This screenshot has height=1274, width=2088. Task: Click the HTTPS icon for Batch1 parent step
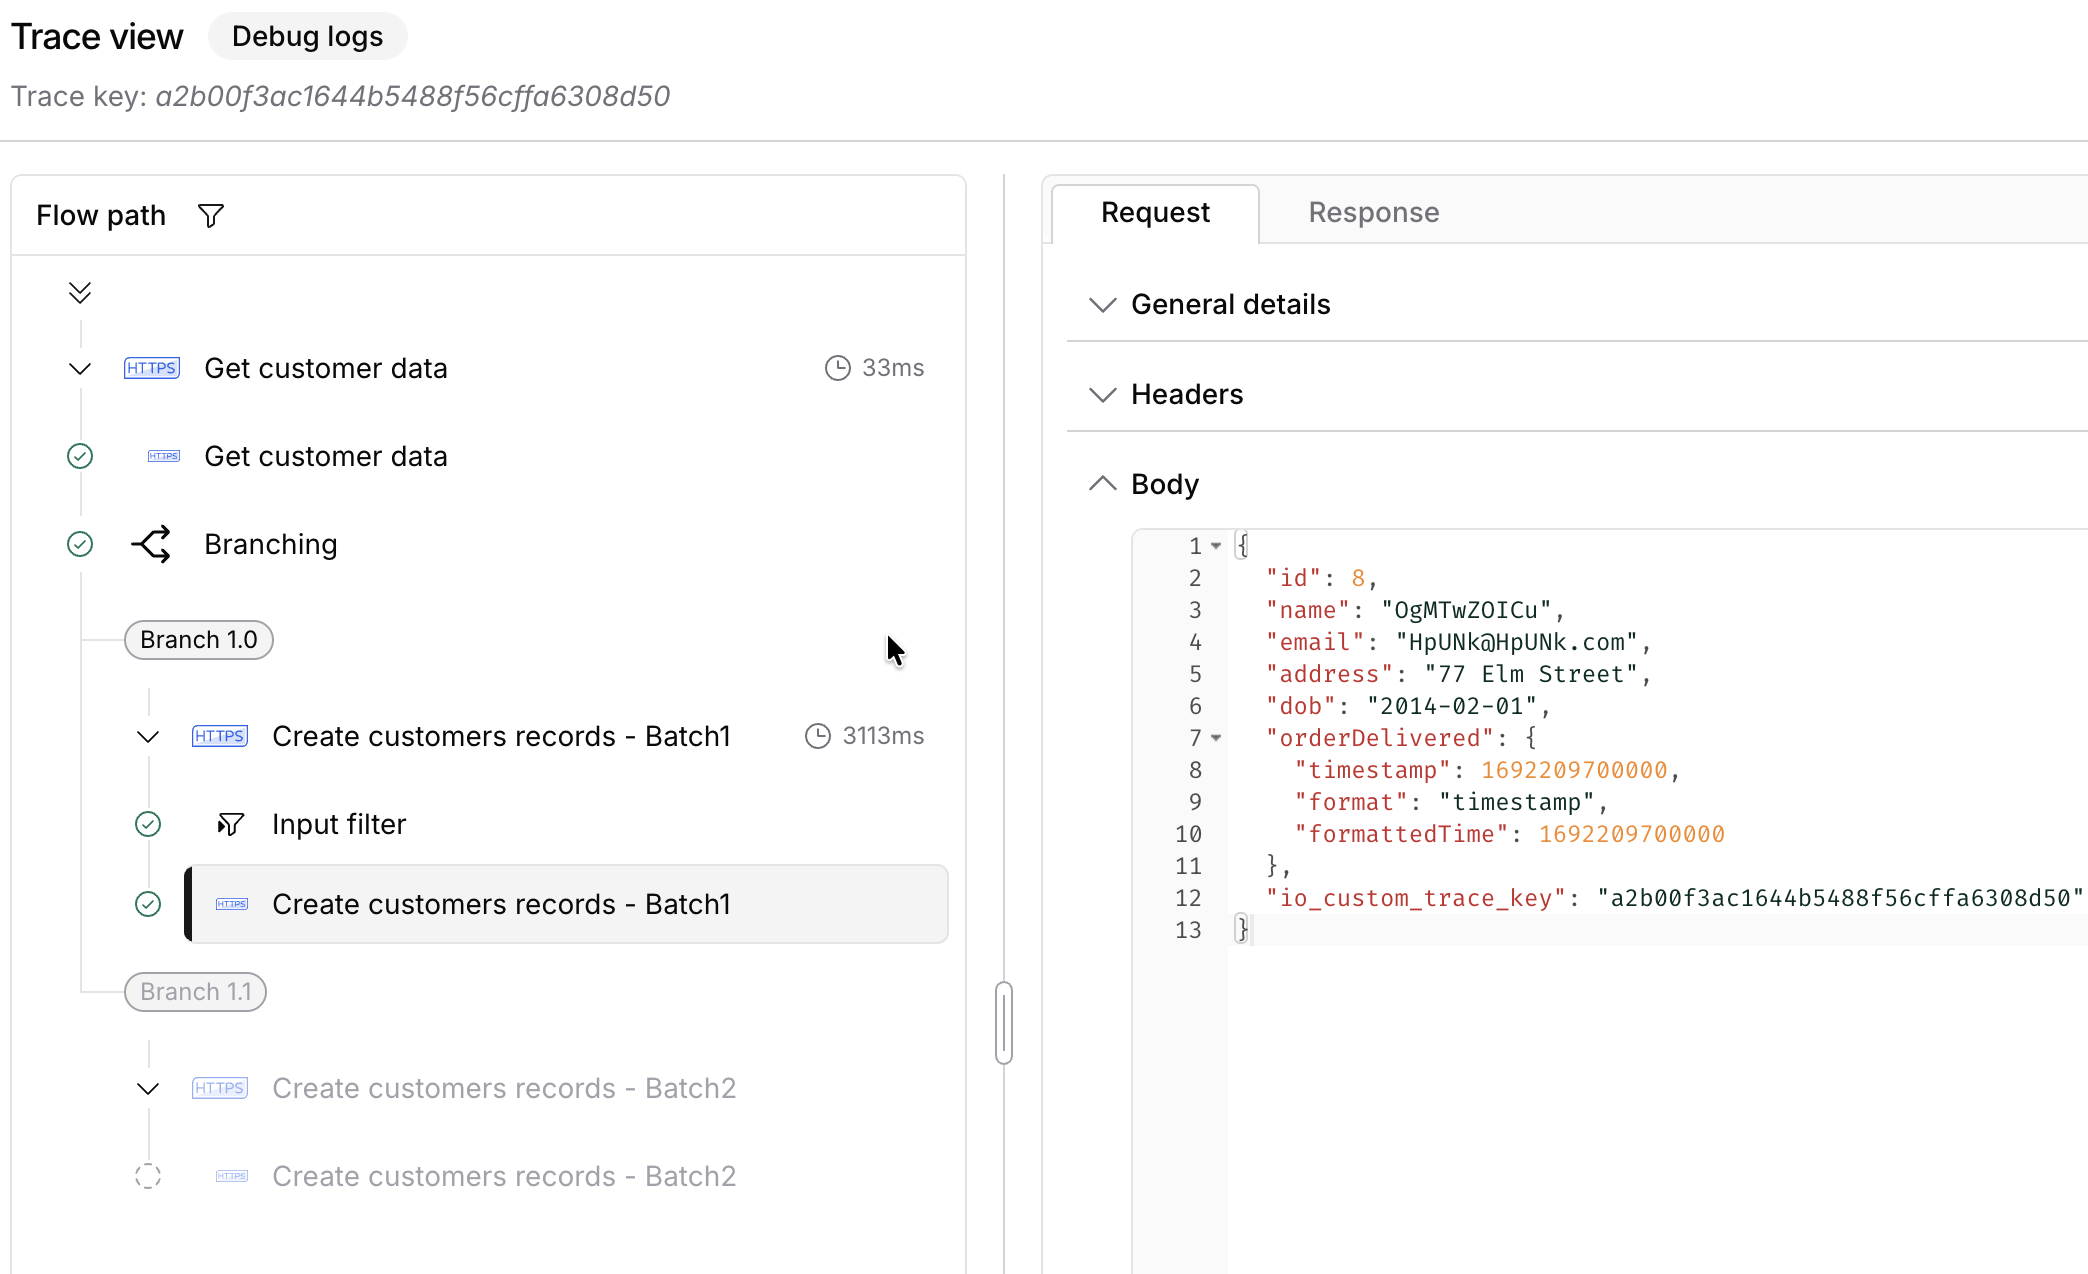[x=220, y=736]
